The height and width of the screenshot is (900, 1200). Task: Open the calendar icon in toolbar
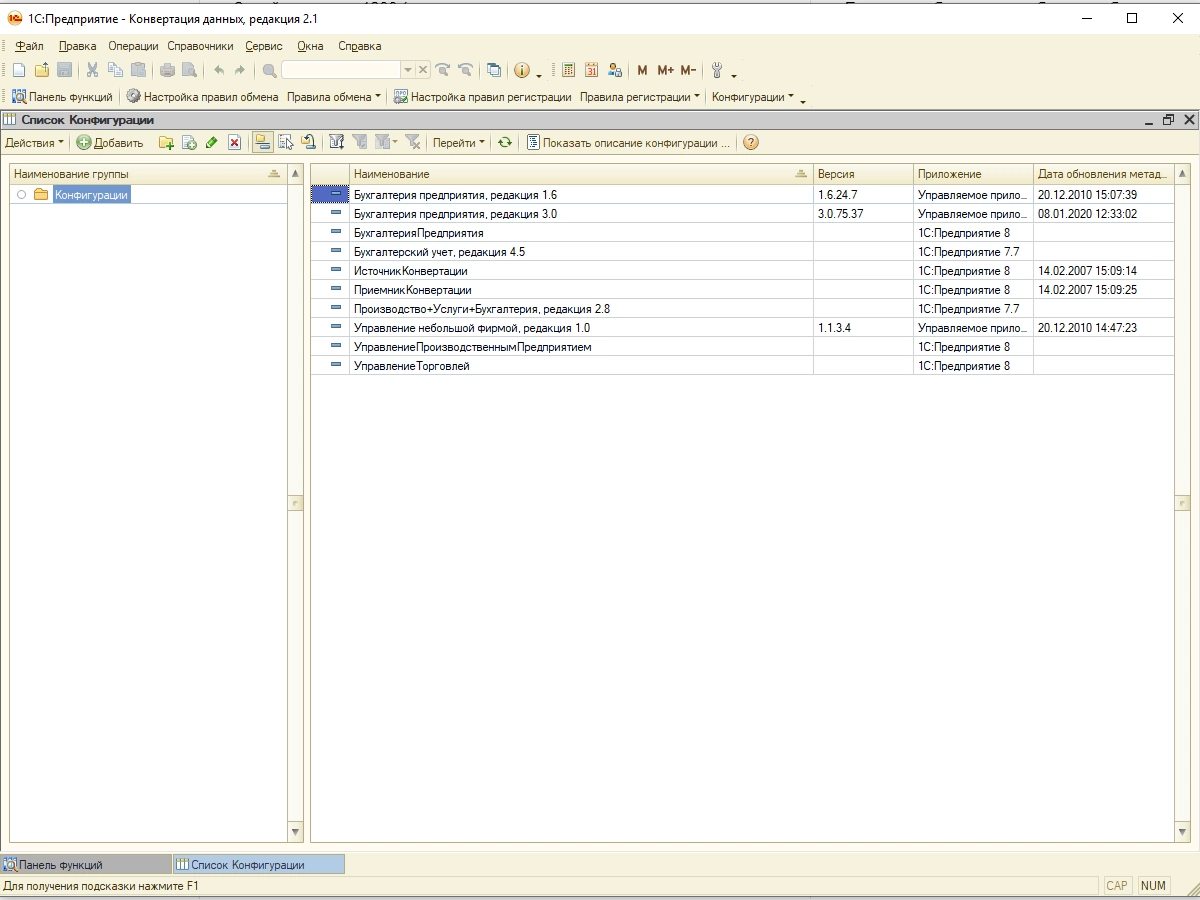click(591, 70)
